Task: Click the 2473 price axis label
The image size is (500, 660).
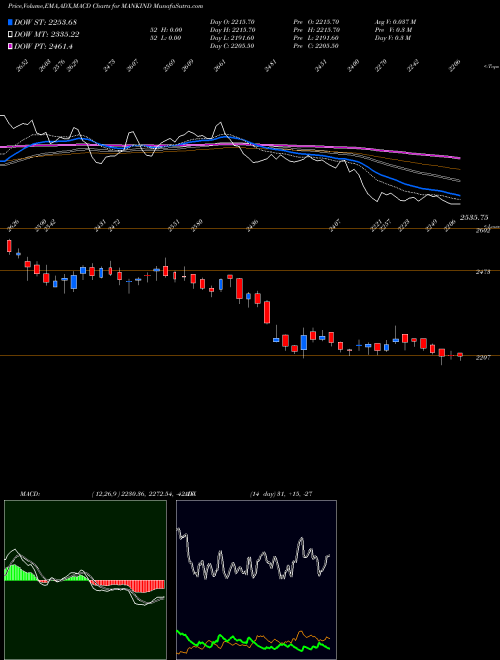Action: 483,272
